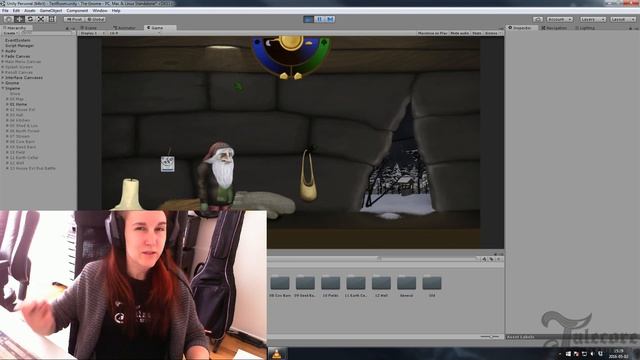The height and width of the screenshot is (360, 640).
Task: Toggle Maximize on Play
Action: pos(432,33)
